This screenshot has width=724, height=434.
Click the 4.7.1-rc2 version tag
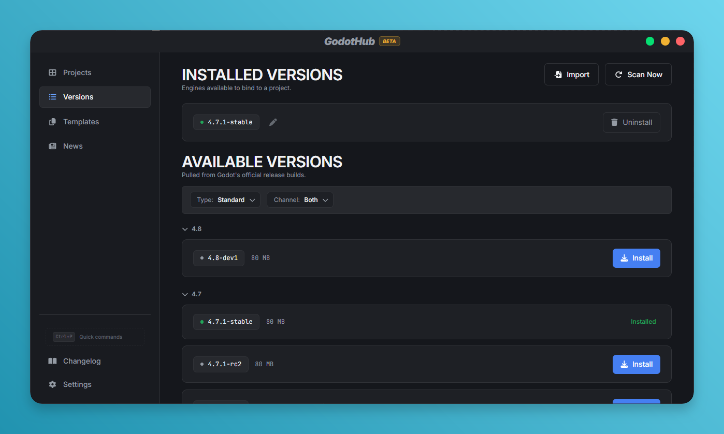click(x=221, y=364)
